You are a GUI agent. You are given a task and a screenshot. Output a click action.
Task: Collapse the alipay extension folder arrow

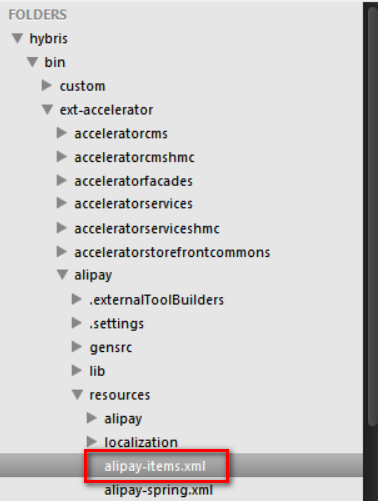62,275
